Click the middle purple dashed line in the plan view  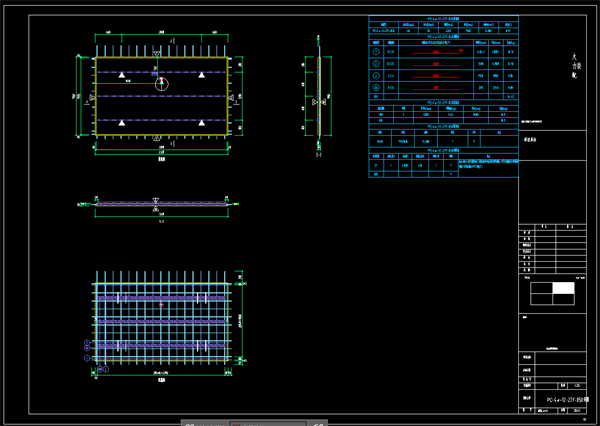(161, 96)
